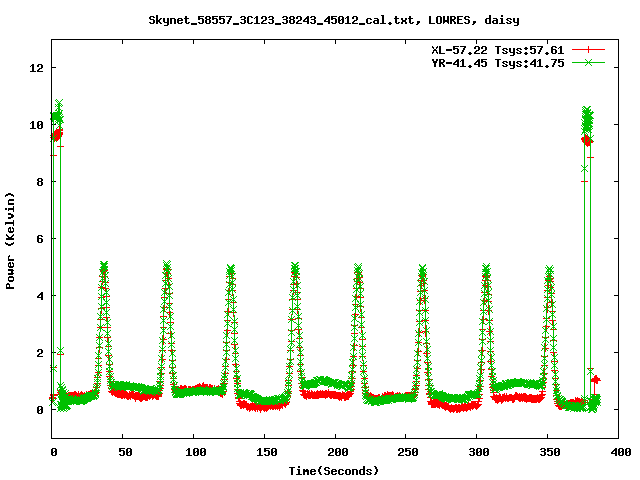Click the peak top near 305 seconds
Viewport: 640px width, 480px height.
pos(486,269)
